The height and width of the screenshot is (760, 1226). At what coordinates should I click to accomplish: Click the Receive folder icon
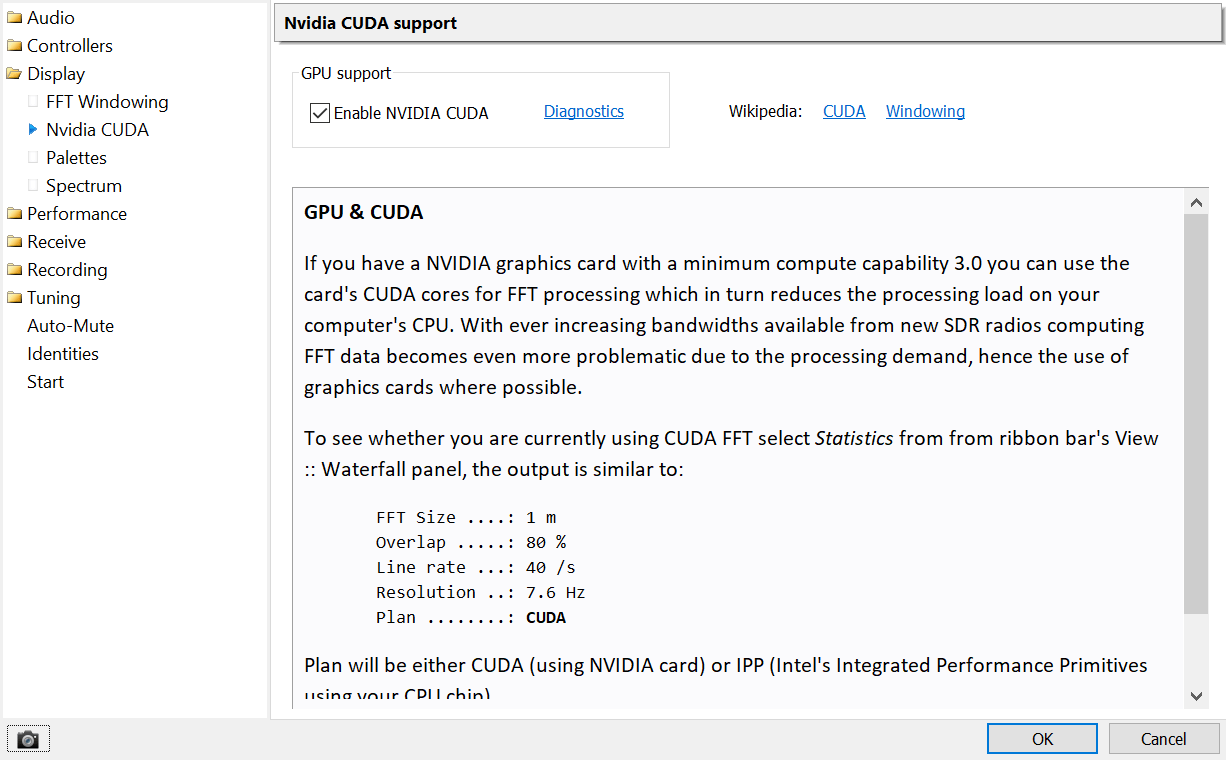(x=14, y=242)
